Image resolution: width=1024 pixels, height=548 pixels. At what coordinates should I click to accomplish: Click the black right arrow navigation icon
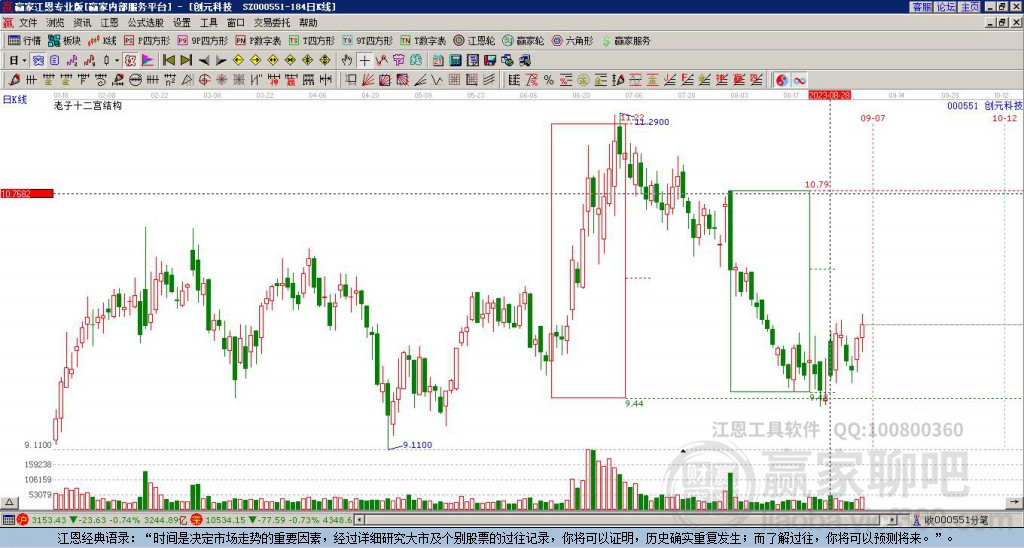(221, 61)
